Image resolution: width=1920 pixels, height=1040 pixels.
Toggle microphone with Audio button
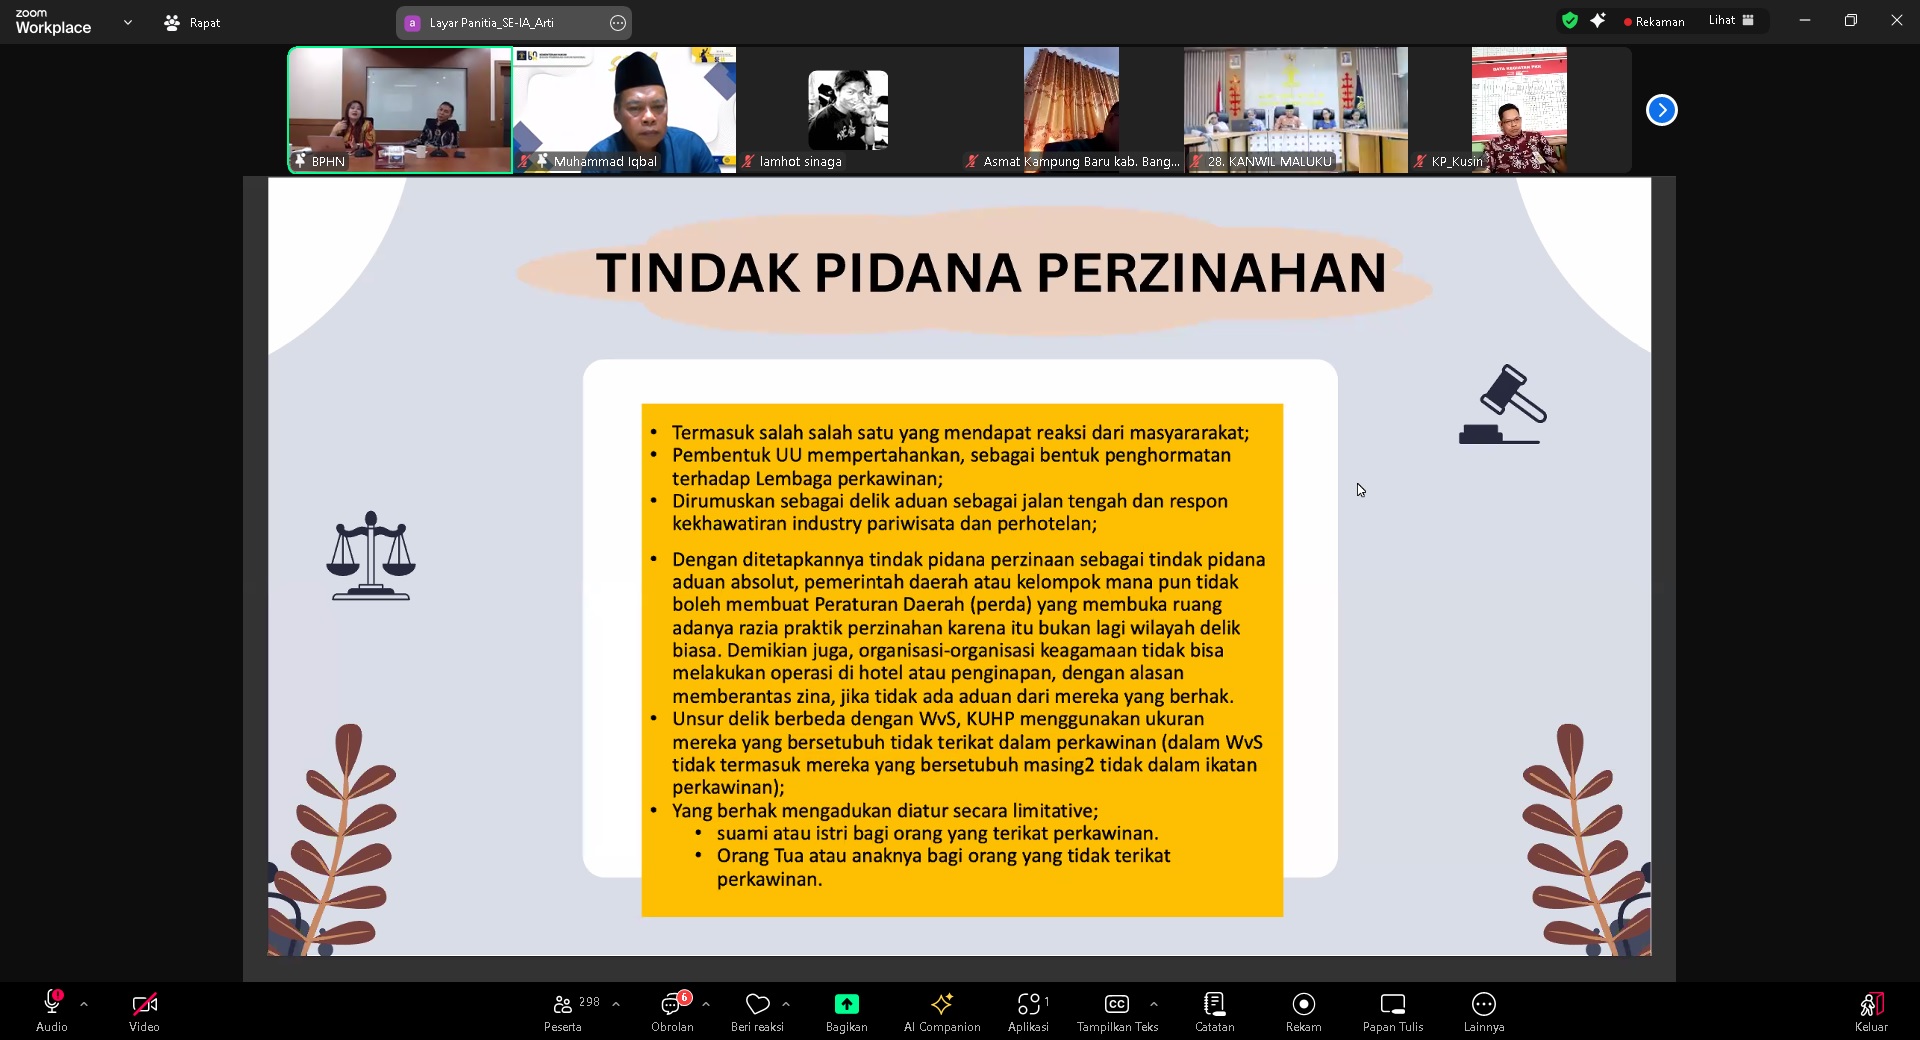click(x=52, y=1011)
